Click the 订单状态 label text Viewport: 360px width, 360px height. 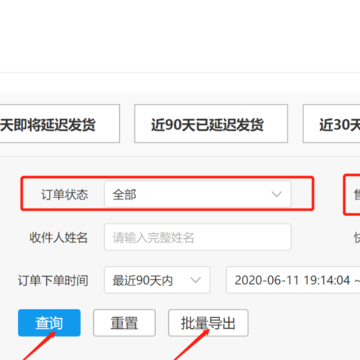[x=65, y=195]
